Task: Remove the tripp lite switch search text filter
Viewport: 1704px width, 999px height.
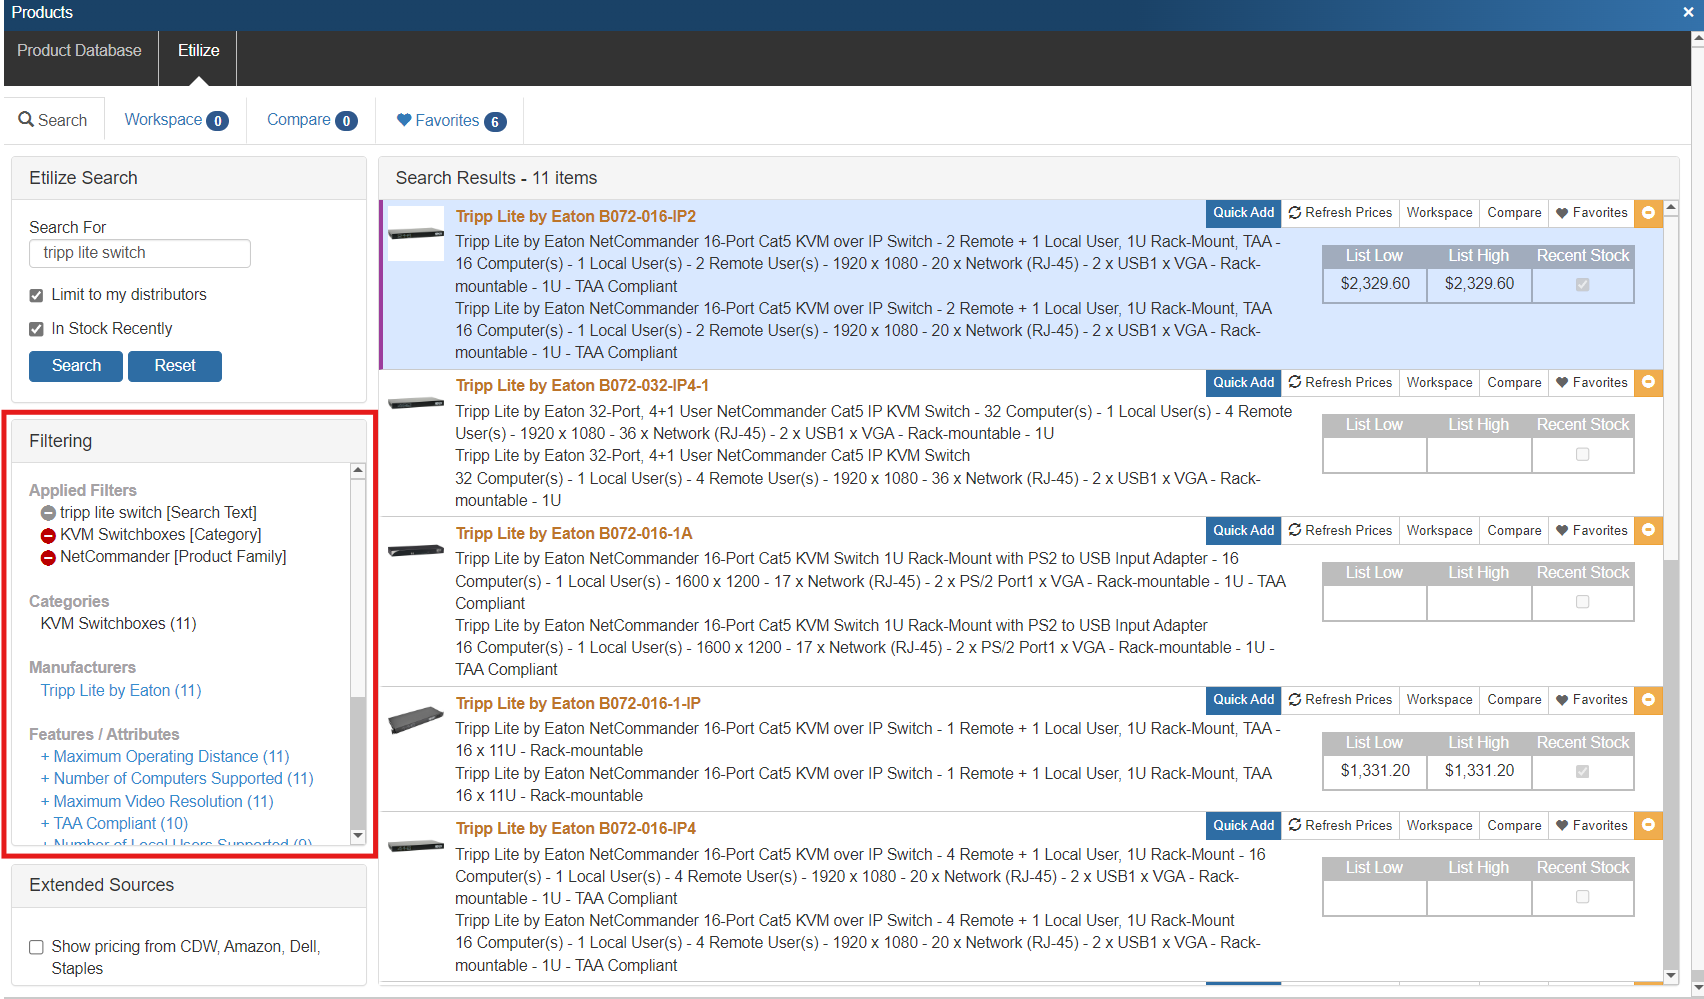Action: coord(48,513)
